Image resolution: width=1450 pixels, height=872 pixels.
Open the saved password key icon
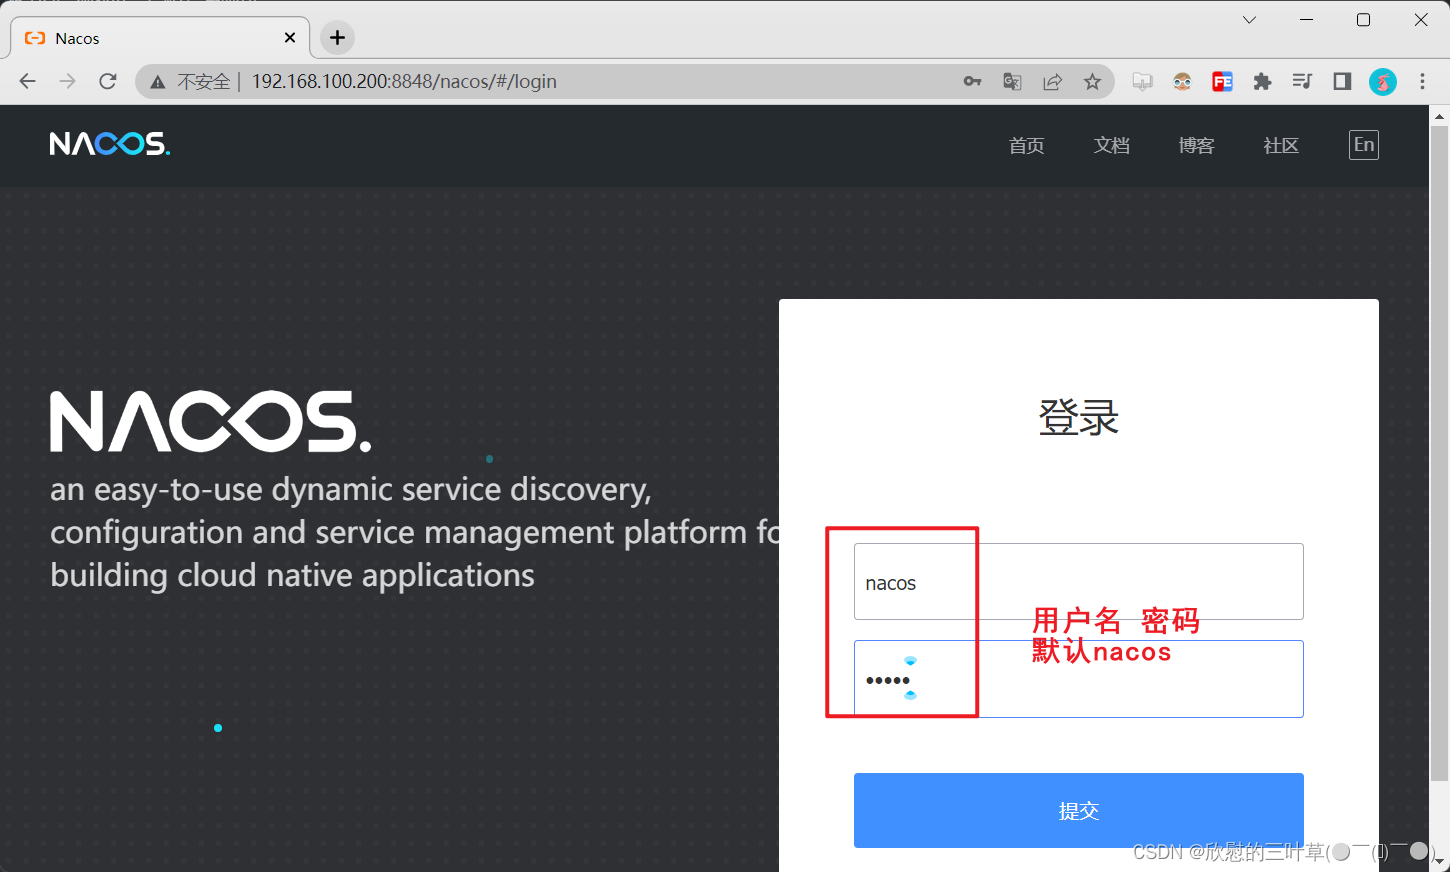pos(972,81)
